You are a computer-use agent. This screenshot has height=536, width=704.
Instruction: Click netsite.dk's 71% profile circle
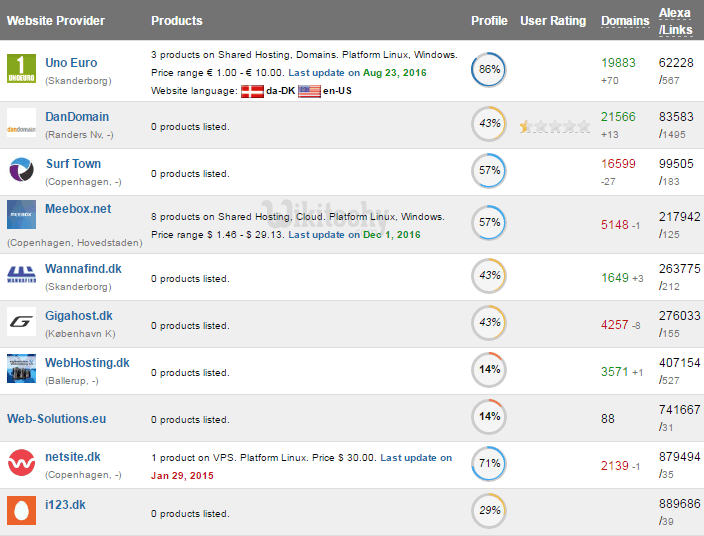coord(489,464)
